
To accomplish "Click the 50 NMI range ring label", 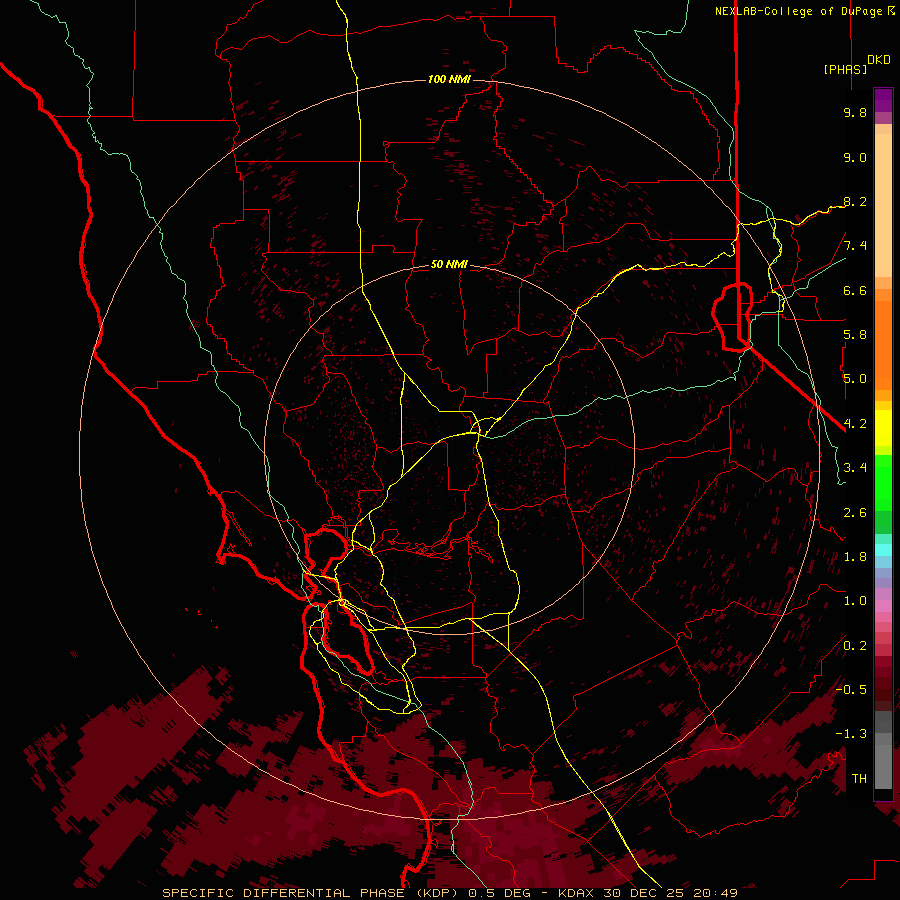I will click(449, 264).
